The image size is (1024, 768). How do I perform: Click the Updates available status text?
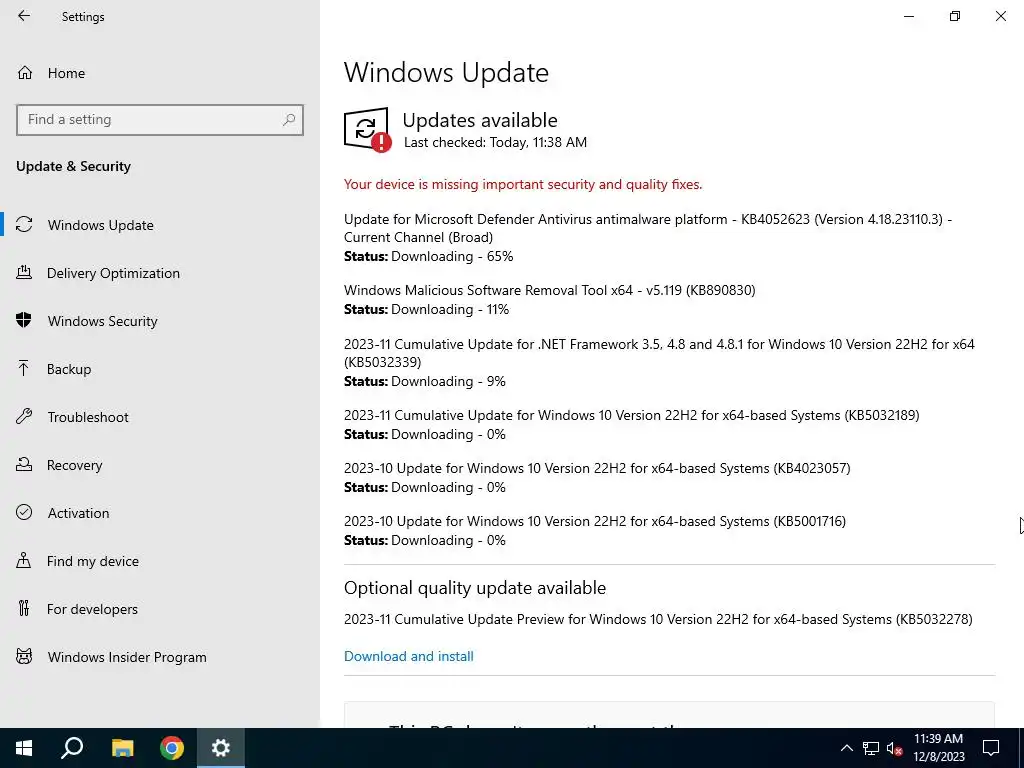tap(480, 120)
